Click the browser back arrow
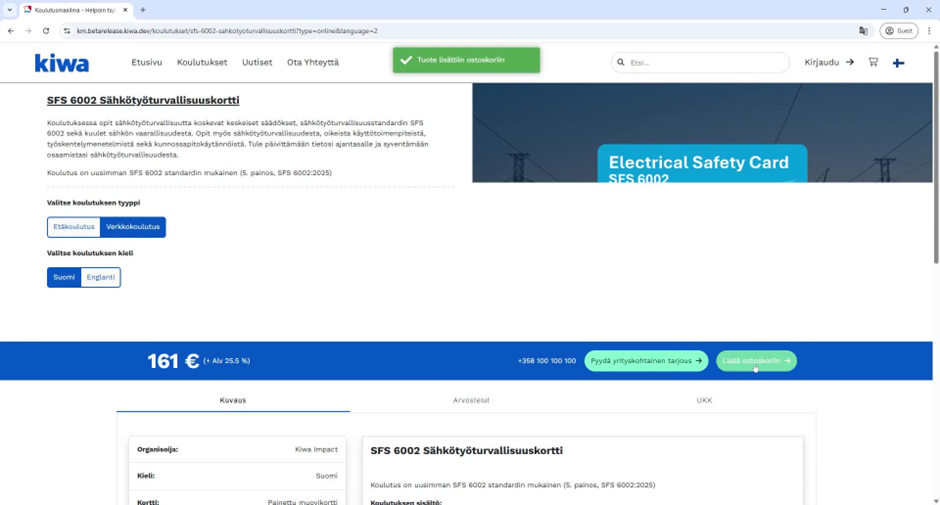940x505 pixels. pos(11,31)
